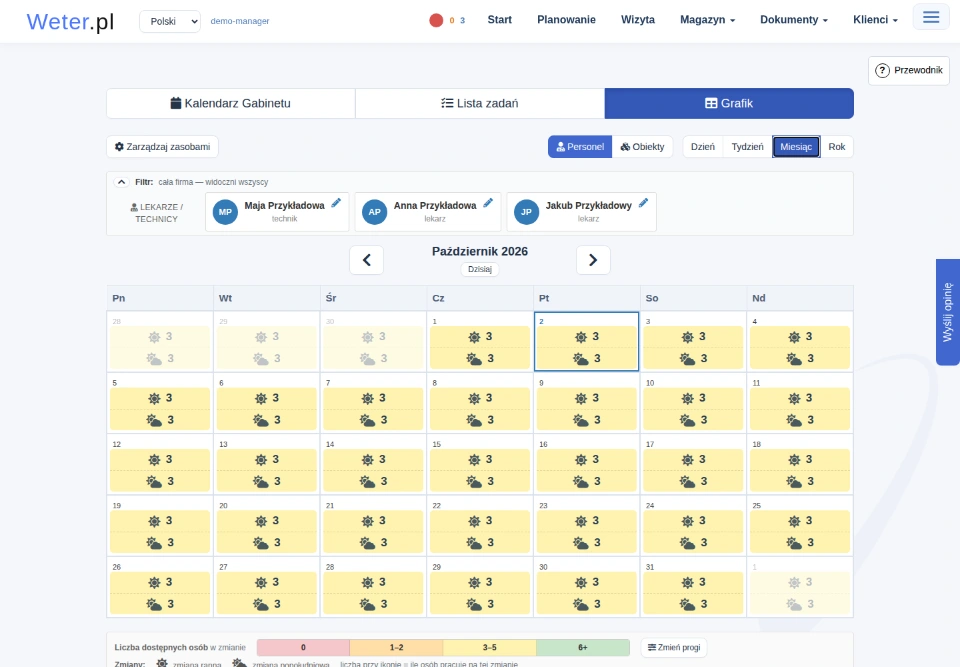Switch view to Obiekty
The image size is (960, 667).
pyautogui.click(x=642, y=147)
